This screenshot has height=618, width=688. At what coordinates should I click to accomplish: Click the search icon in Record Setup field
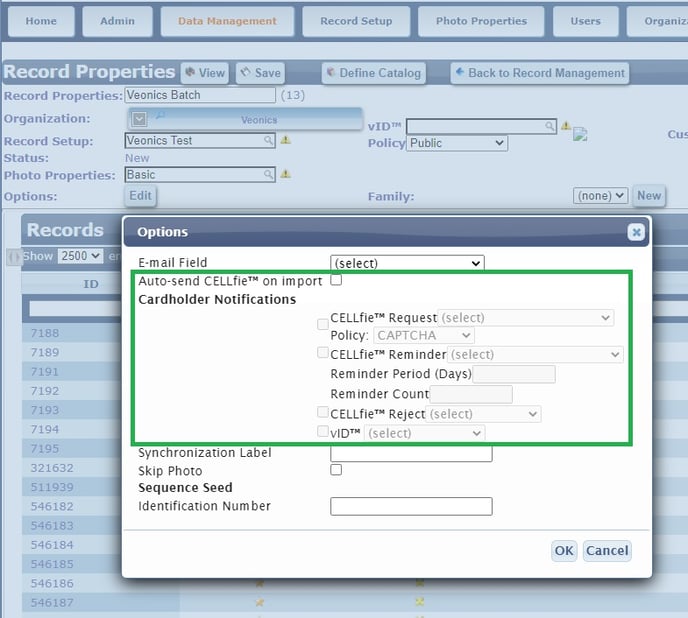[269, 140]
